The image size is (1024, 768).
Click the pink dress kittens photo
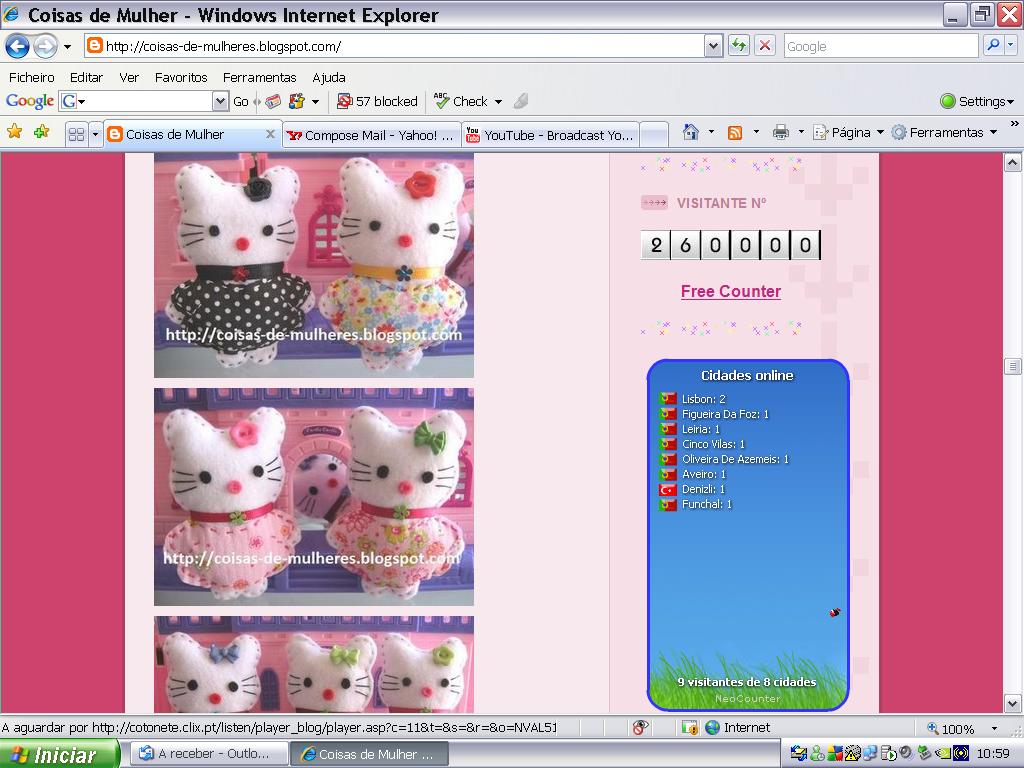tap(314, 497)
